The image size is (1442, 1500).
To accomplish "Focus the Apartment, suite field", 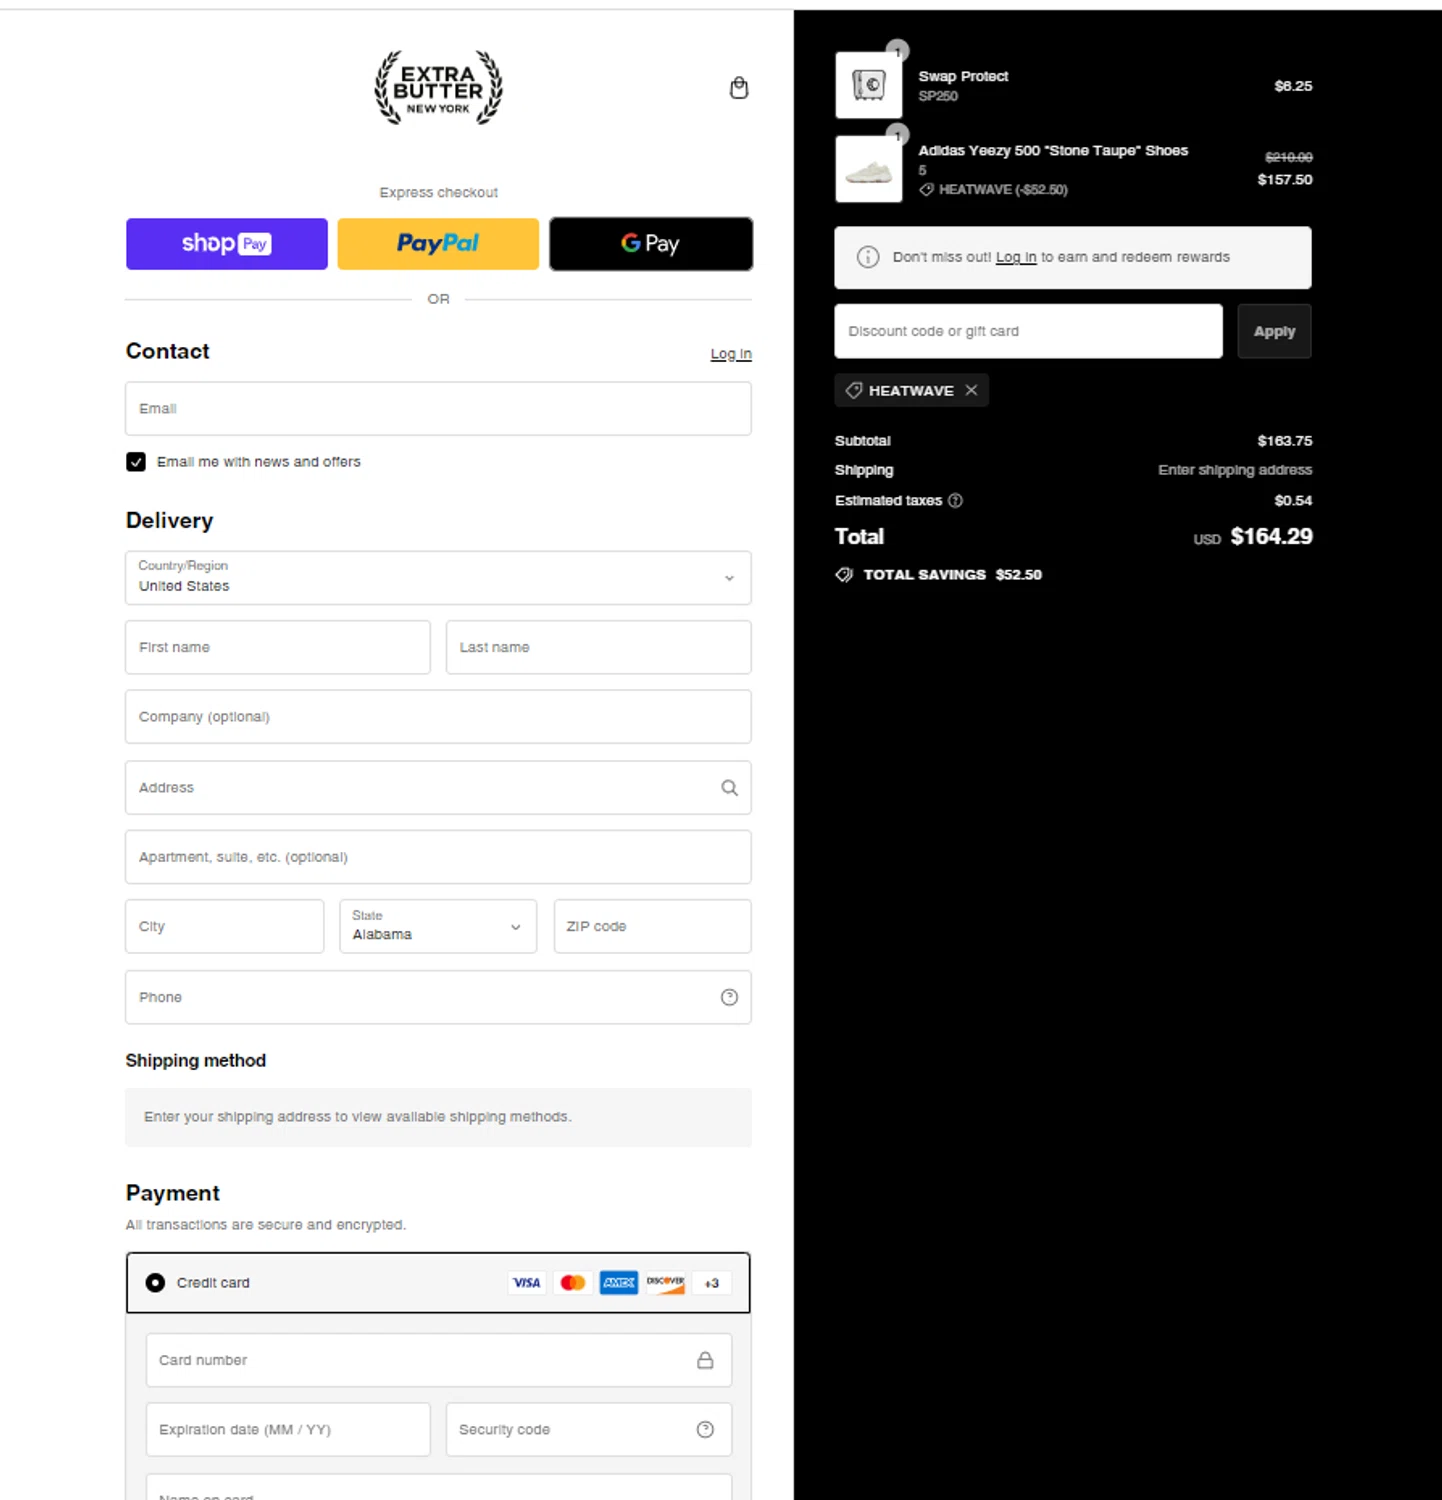I will click(x=438, y=857).
